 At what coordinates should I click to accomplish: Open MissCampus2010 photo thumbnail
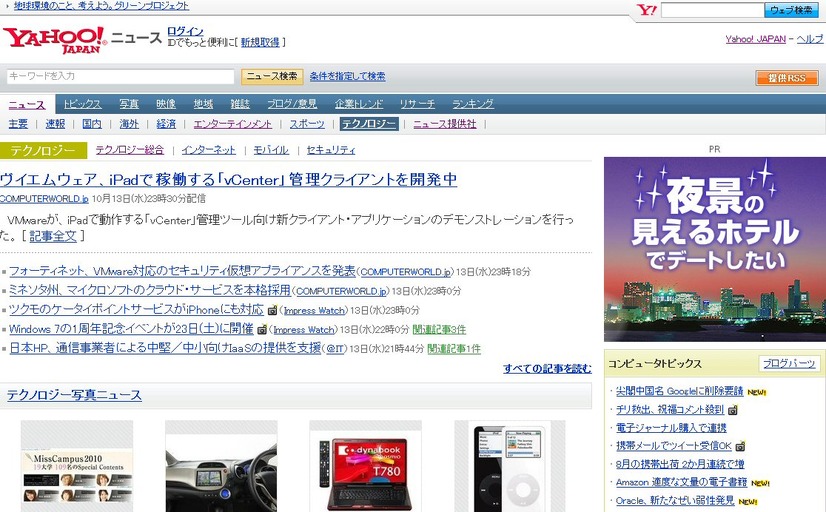point(77,466)
